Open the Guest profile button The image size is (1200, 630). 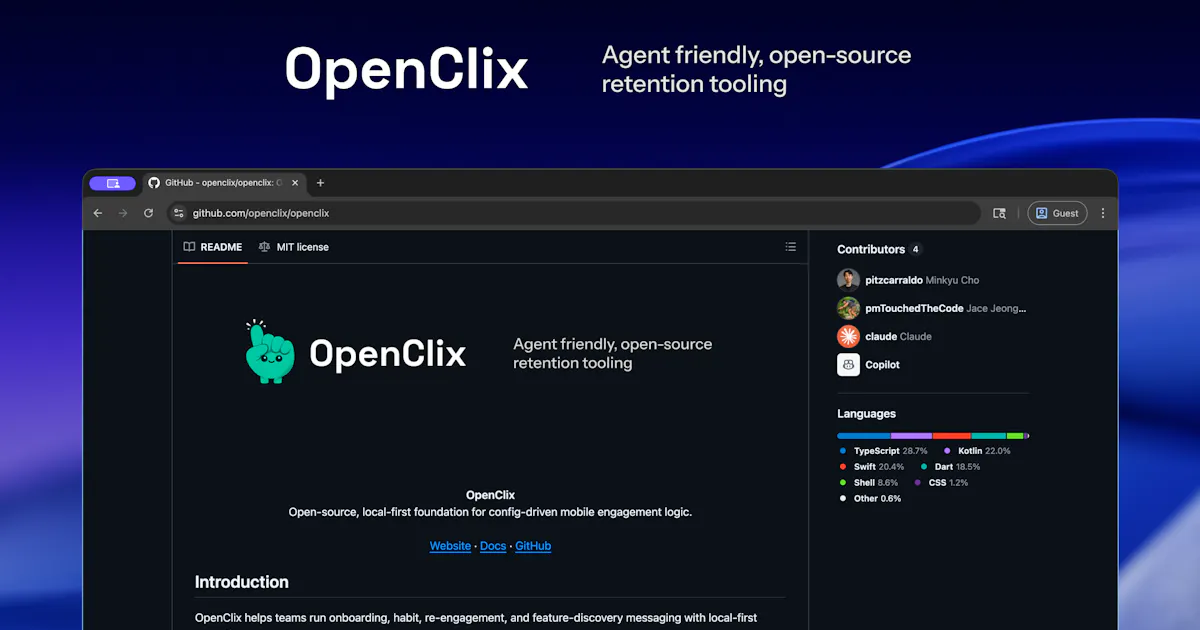click(1057, 213)
